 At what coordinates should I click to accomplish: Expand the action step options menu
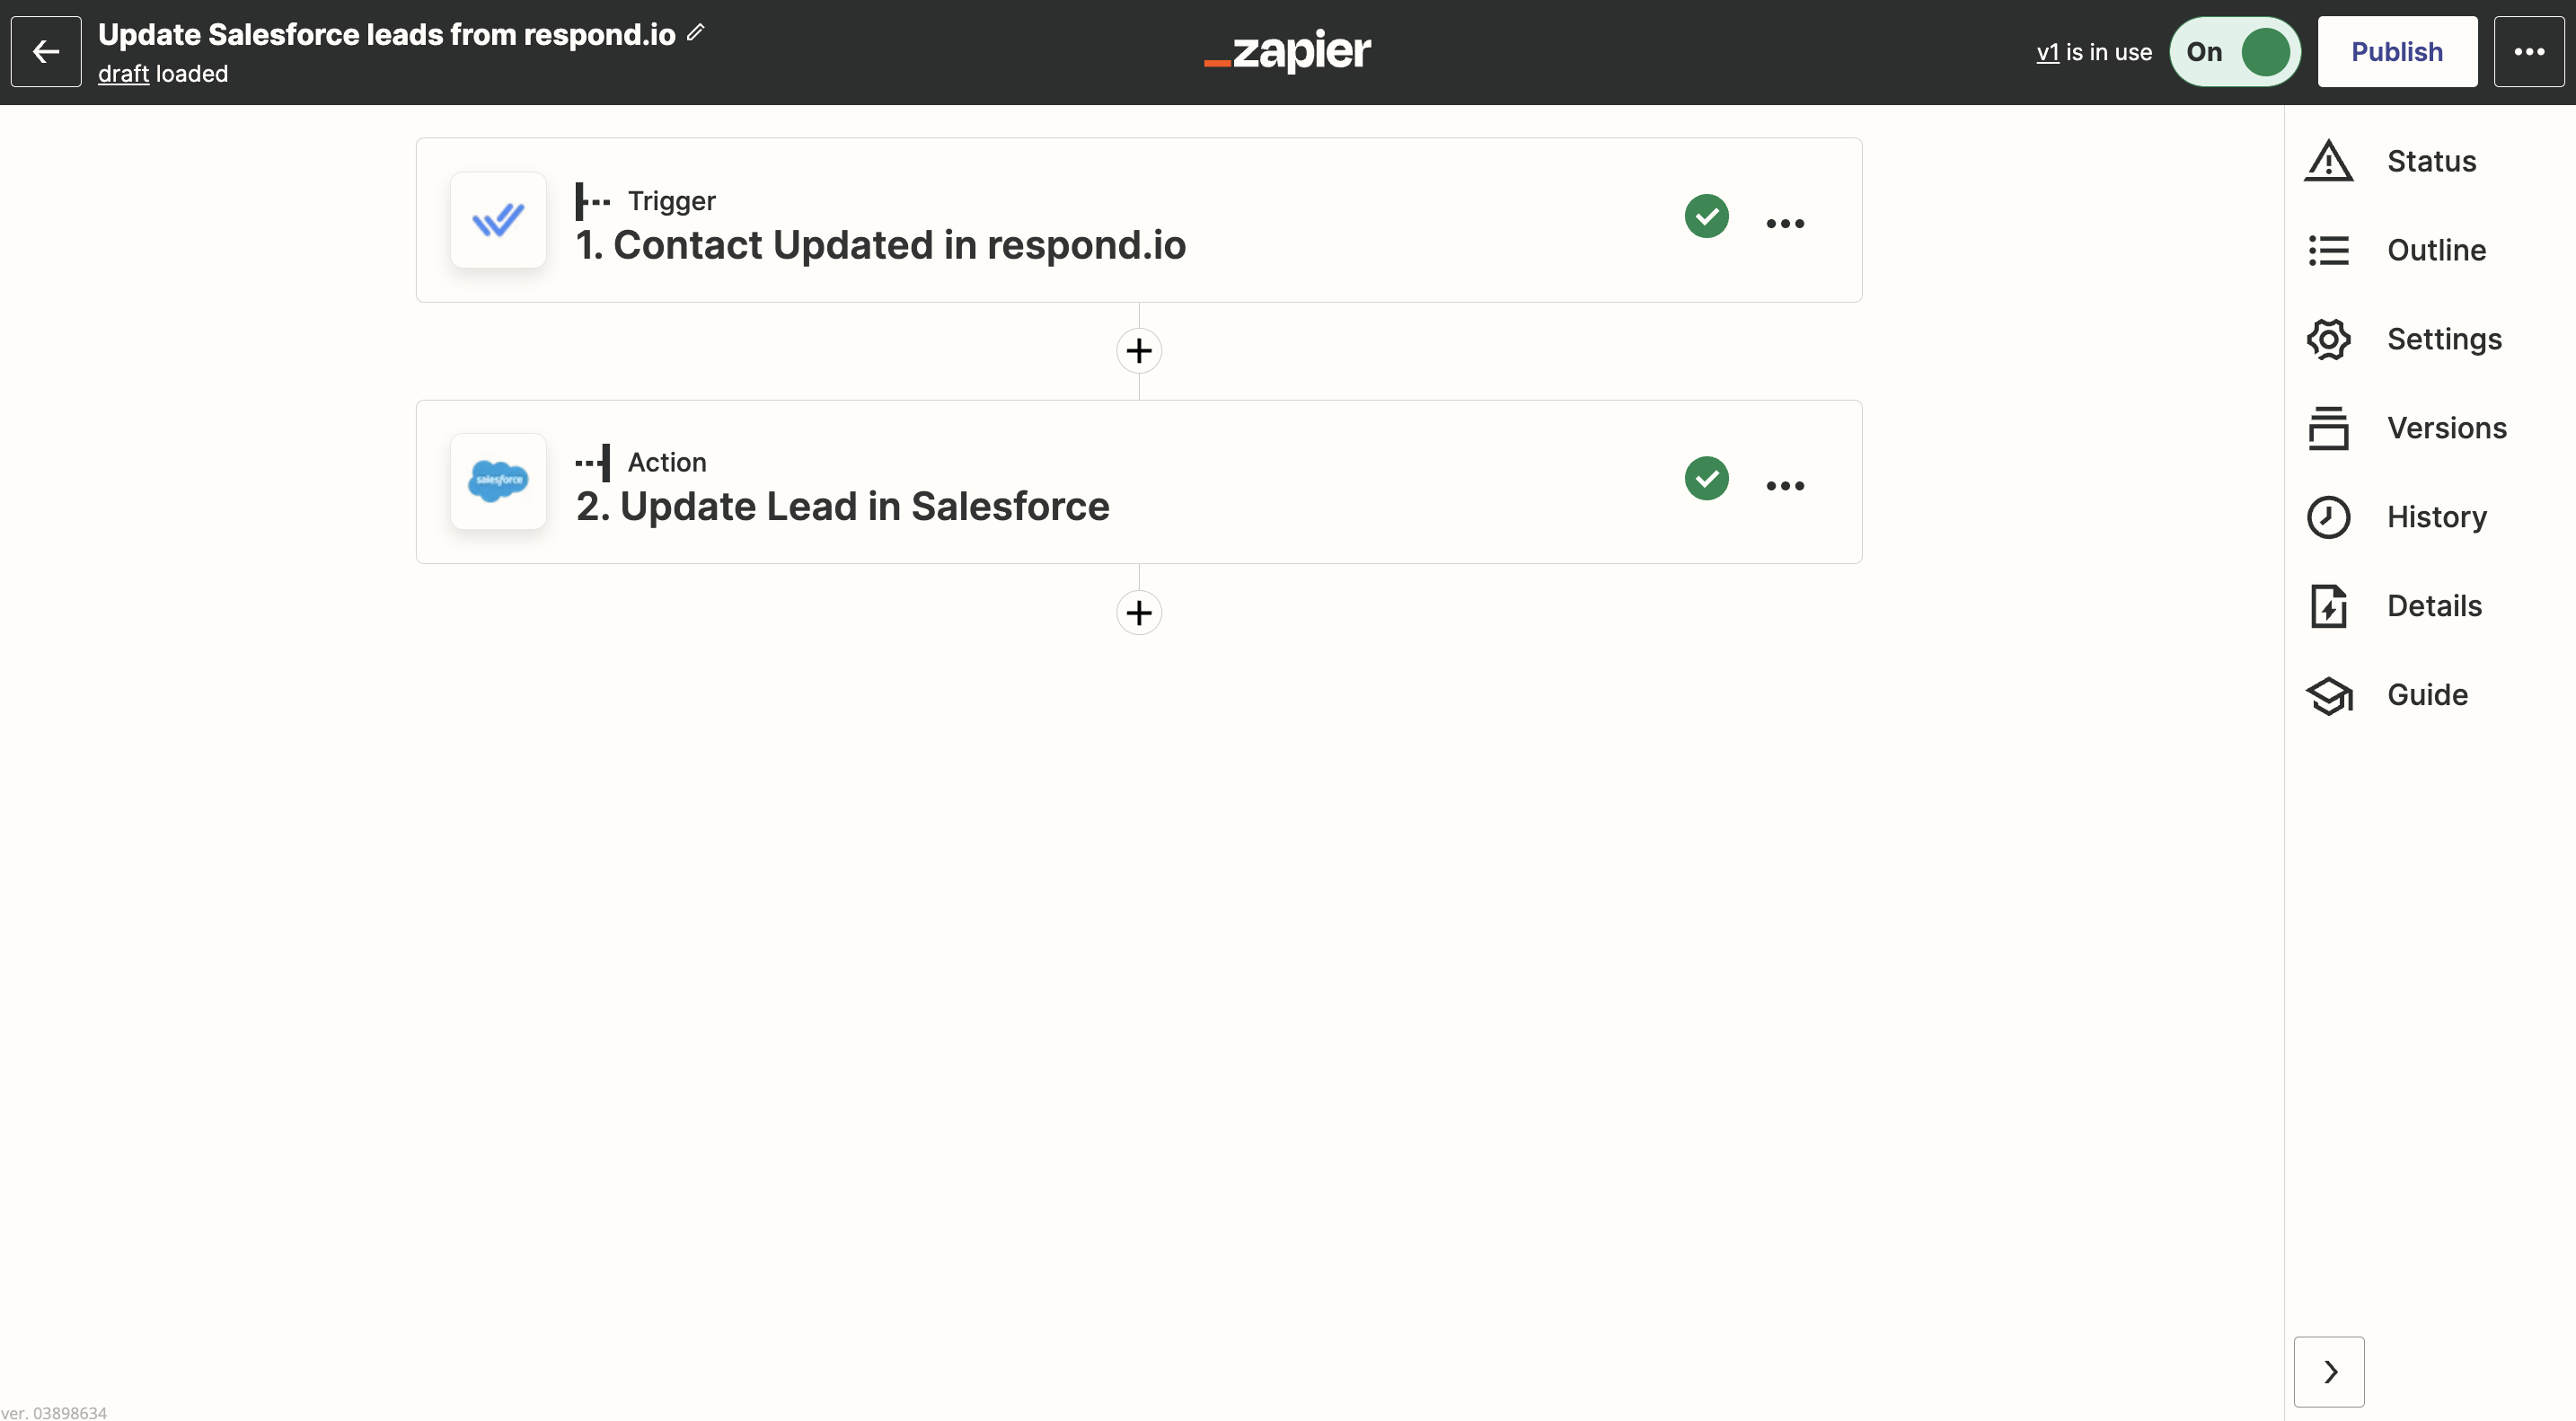click(x=1783, y=481)
